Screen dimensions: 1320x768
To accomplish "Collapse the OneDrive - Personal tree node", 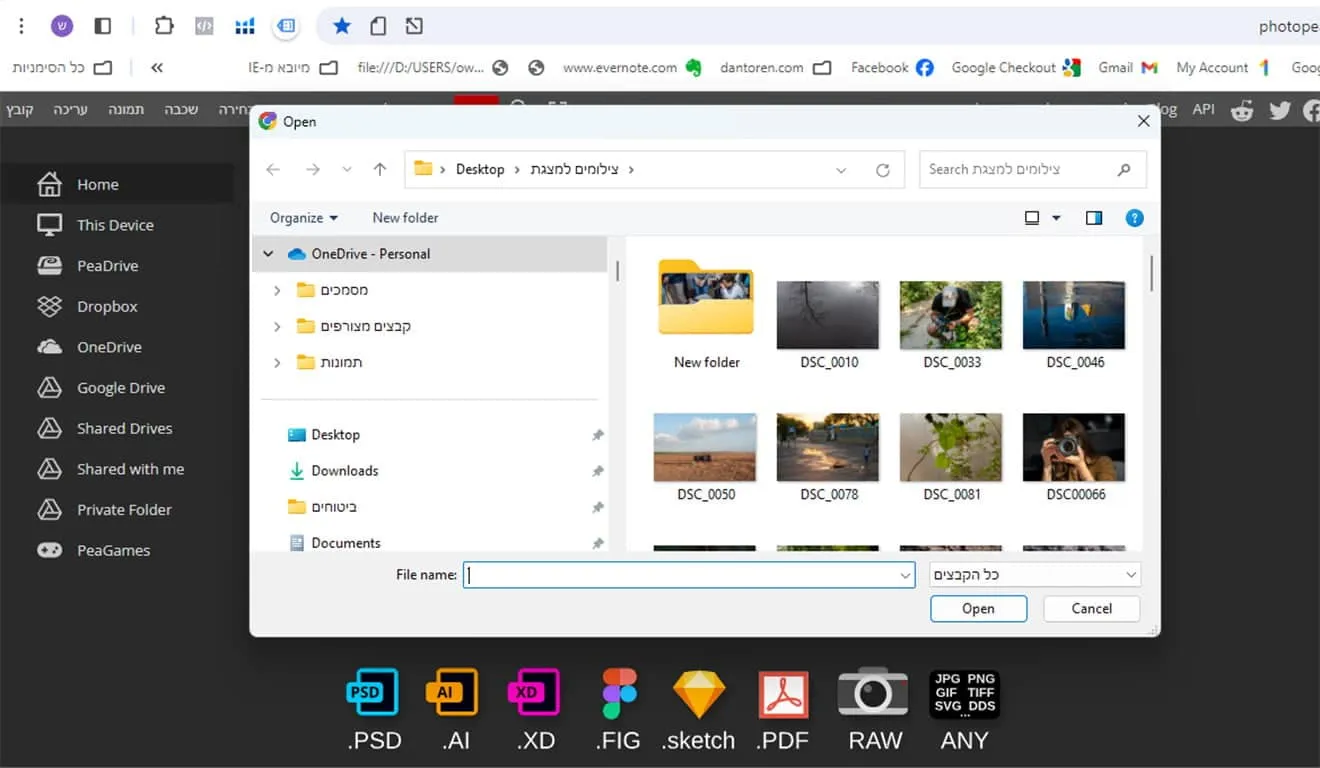I will point(268,254).
